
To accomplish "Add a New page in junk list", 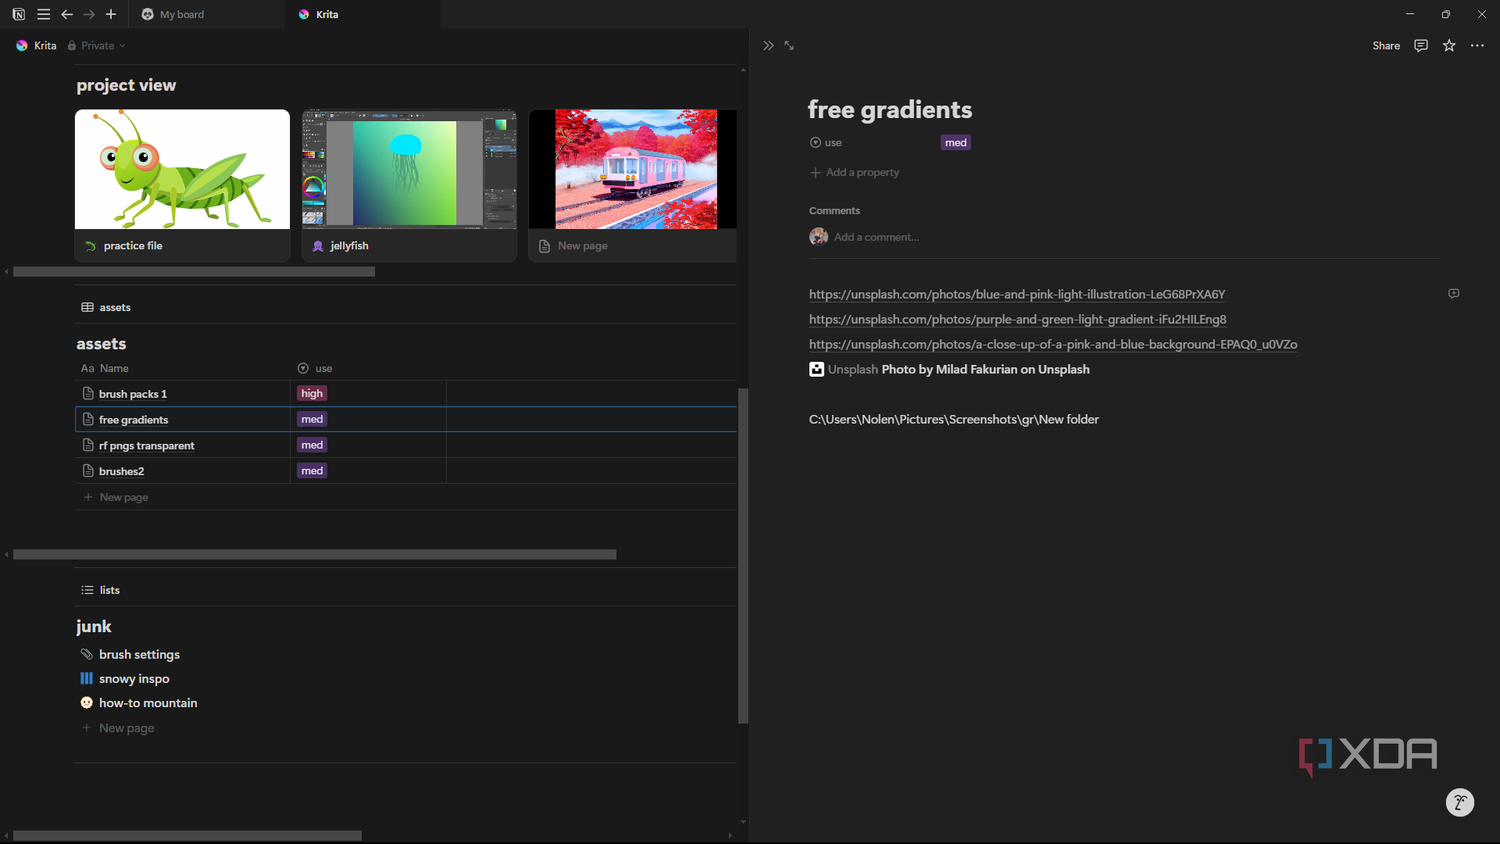I will coord(118,728).
